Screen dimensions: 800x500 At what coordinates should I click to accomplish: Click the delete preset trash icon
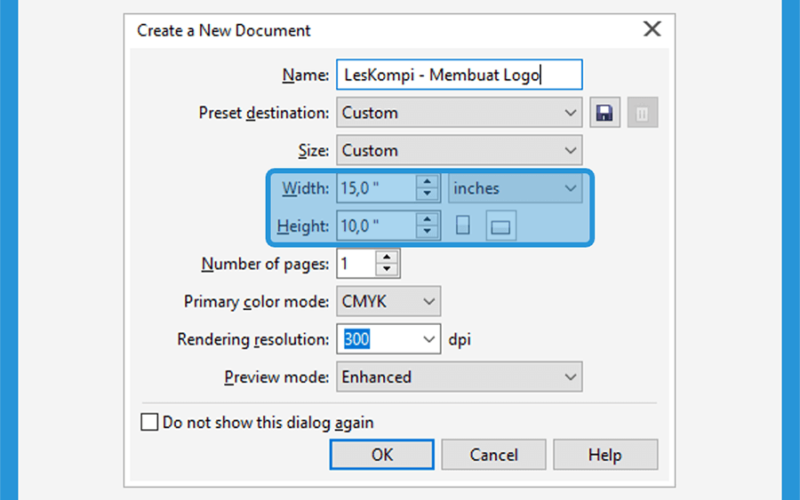[642, 112]
